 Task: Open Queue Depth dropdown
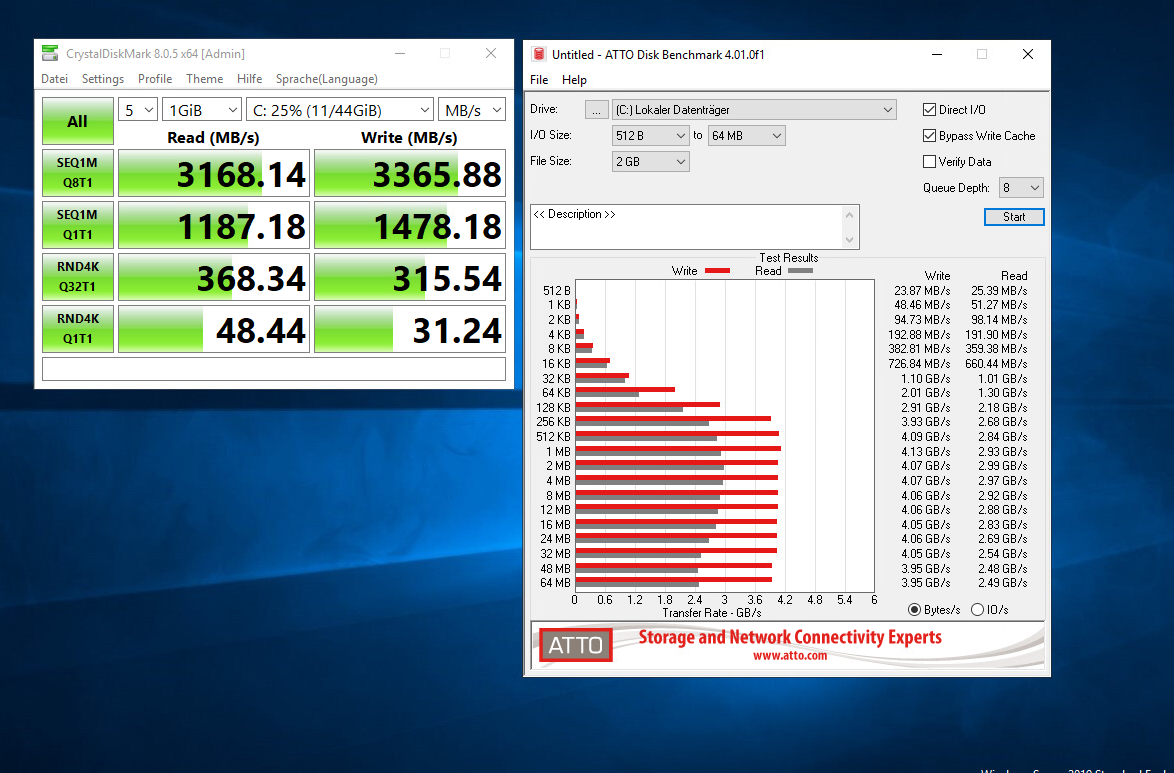(1021, 187)
